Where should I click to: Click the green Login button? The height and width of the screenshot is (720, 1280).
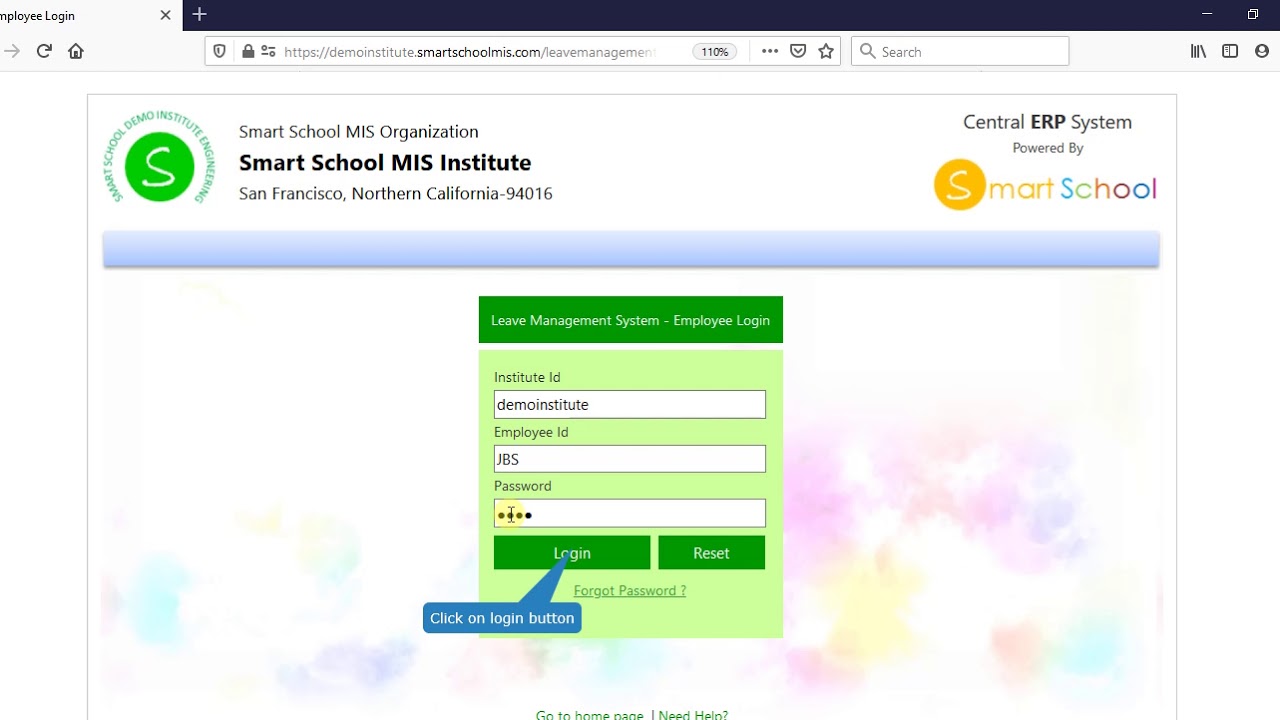pos(572,553)
